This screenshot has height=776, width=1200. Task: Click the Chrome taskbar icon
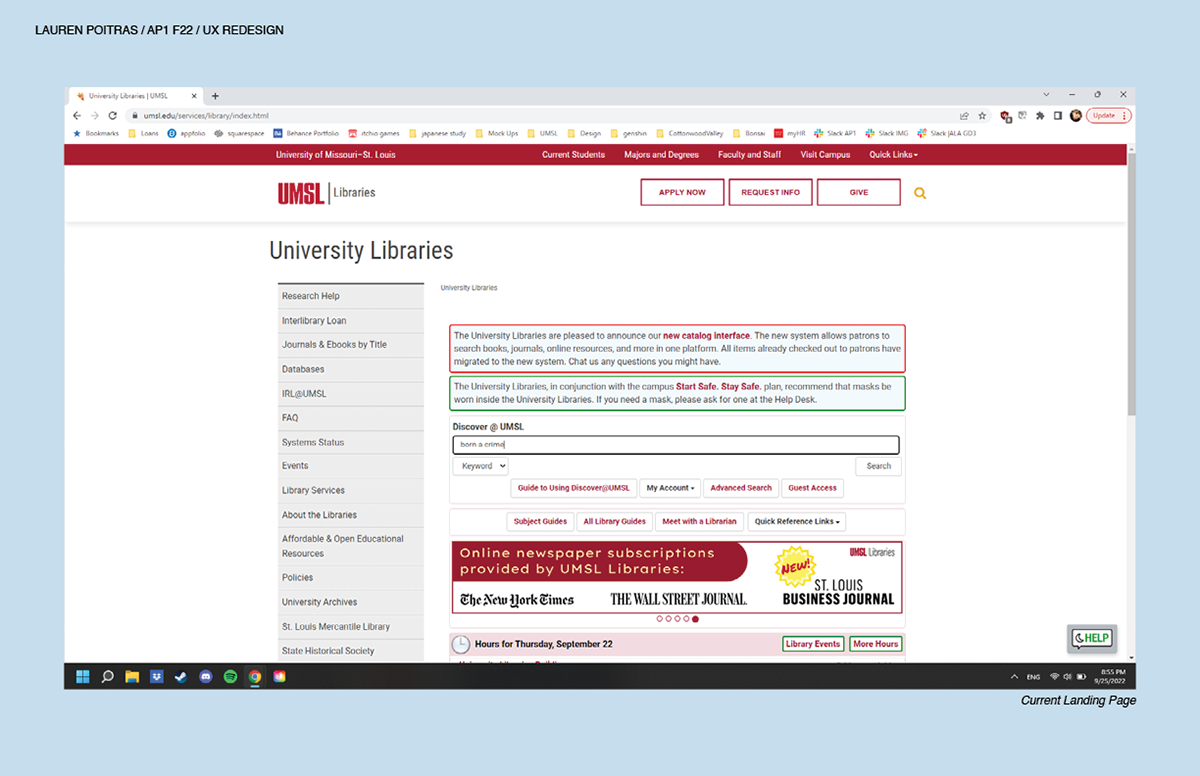(255, 676)
